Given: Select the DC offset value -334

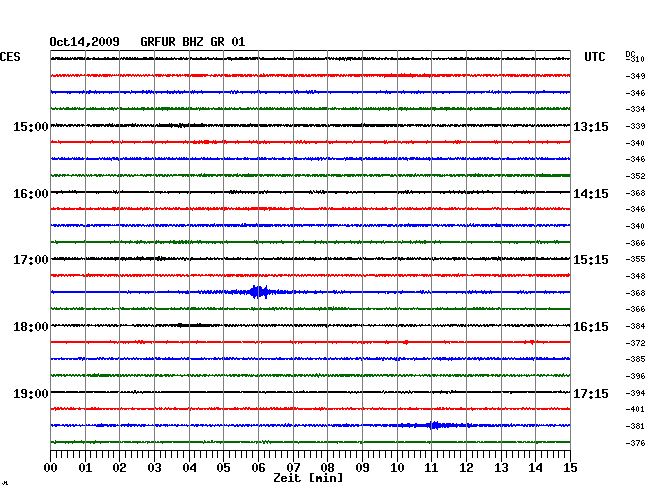Looking at the screenshot, I should click(x=635, y=109).
